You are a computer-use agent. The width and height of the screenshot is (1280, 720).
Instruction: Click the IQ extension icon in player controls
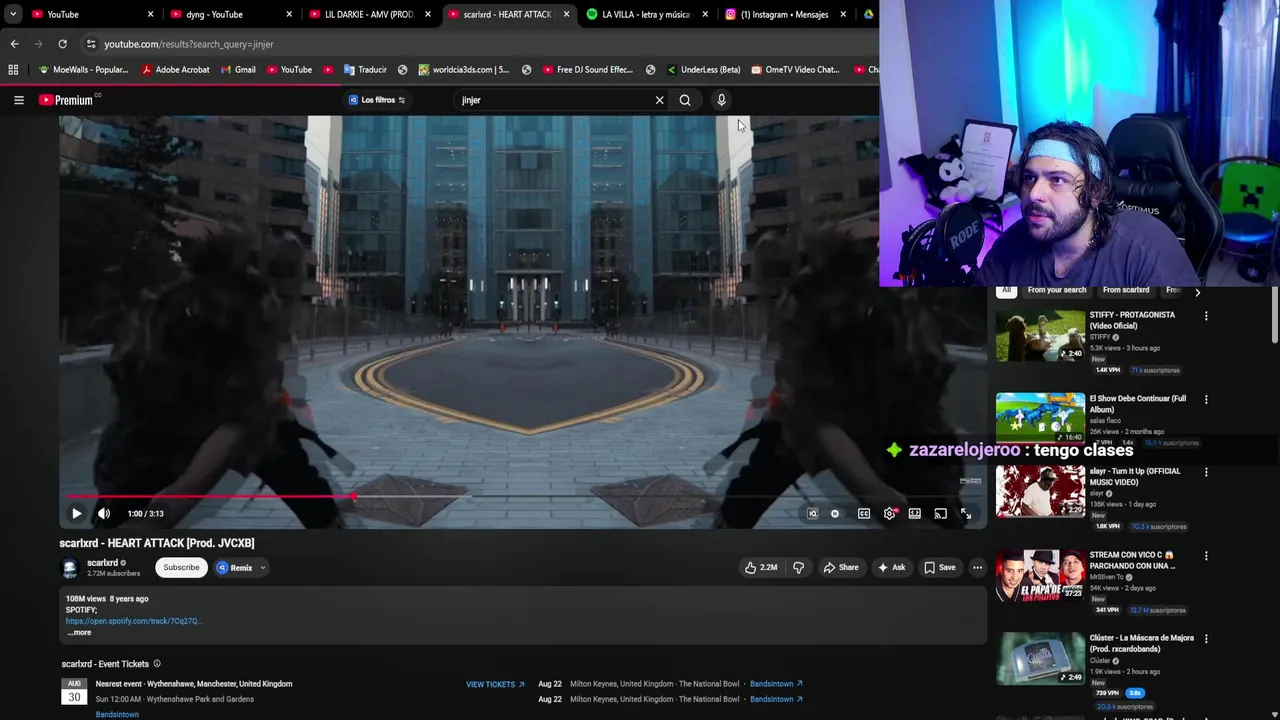812,514
